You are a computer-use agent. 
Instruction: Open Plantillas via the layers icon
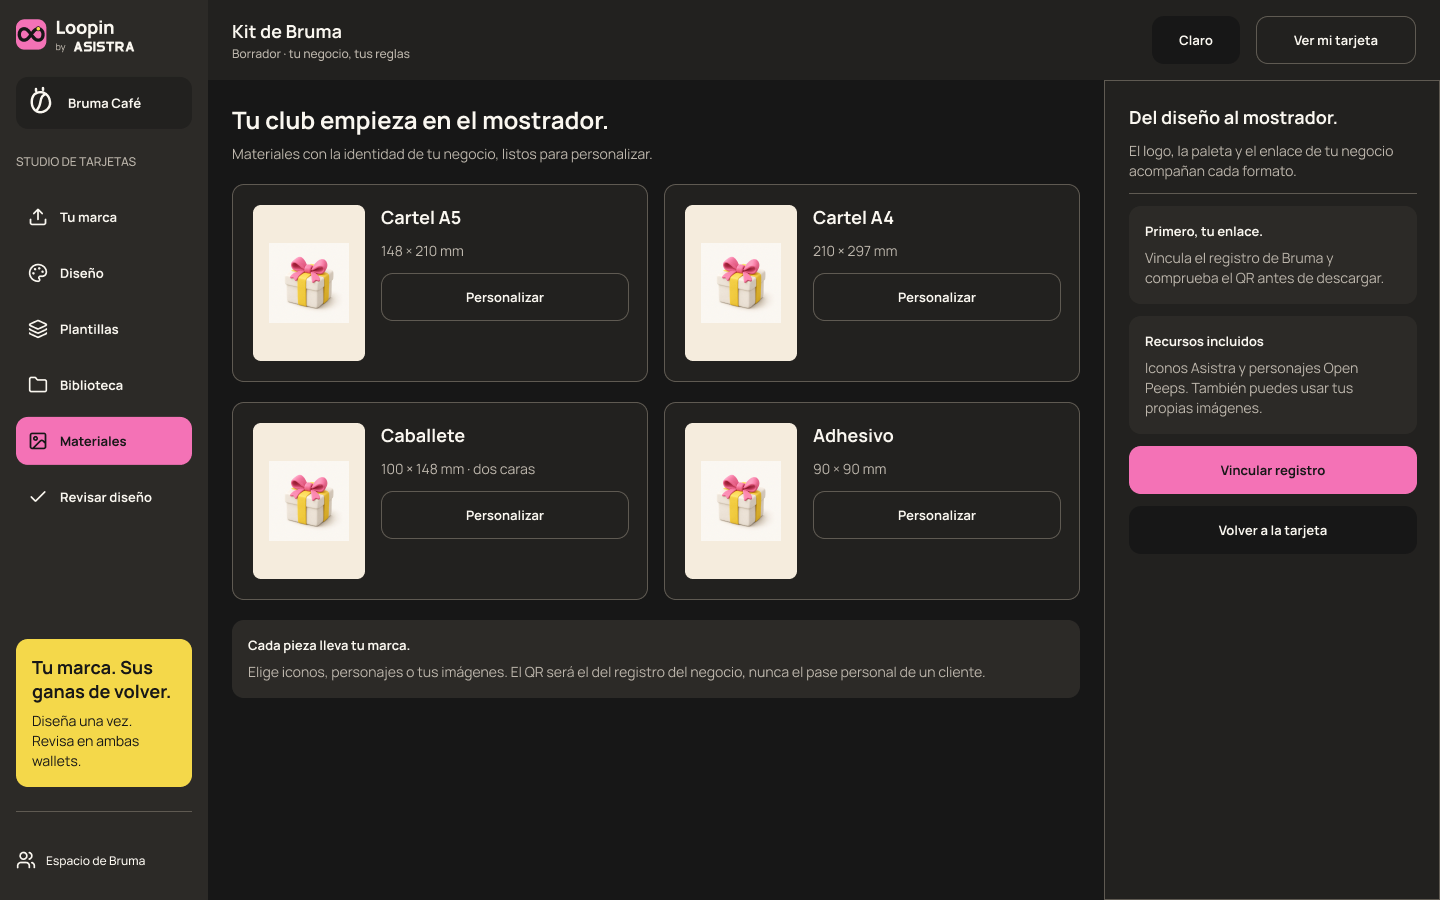[38, 329]
